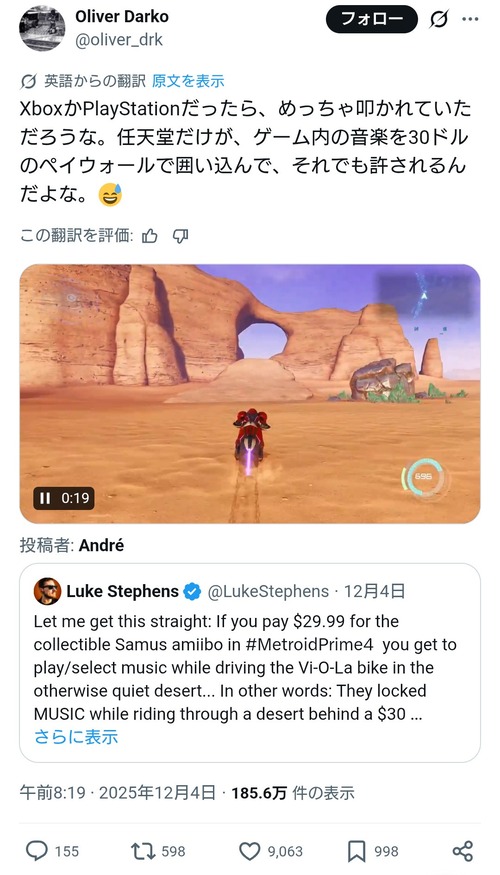Image resolution: width=500 pixels, height=875 pixels.
Task: Open the share icon
Action: [463, 851]
